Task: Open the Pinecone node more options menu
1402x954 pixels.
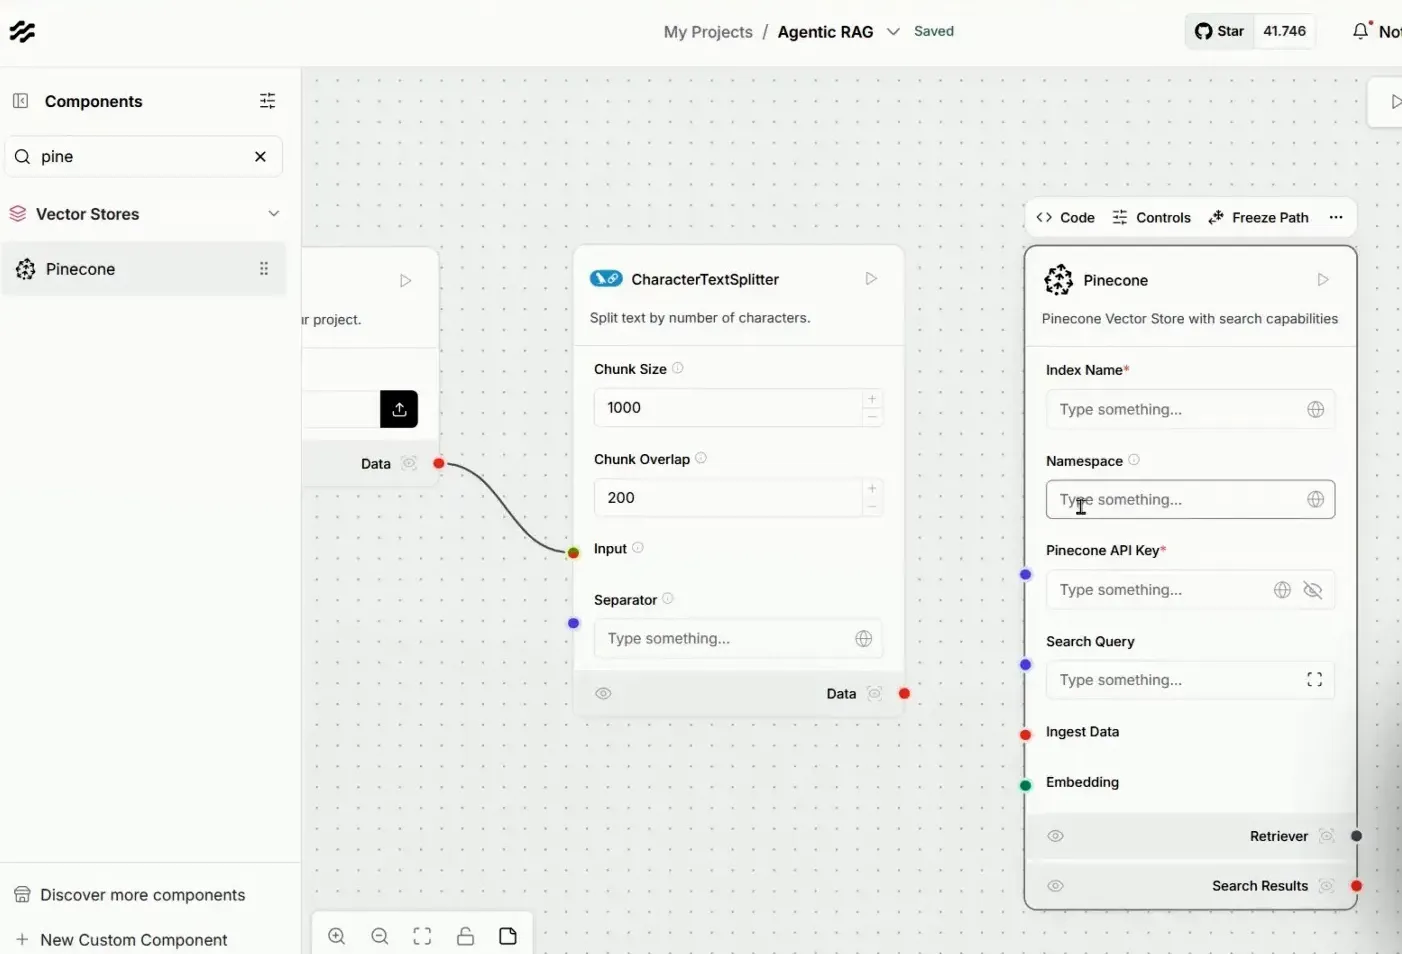Action: [1336, 218]
